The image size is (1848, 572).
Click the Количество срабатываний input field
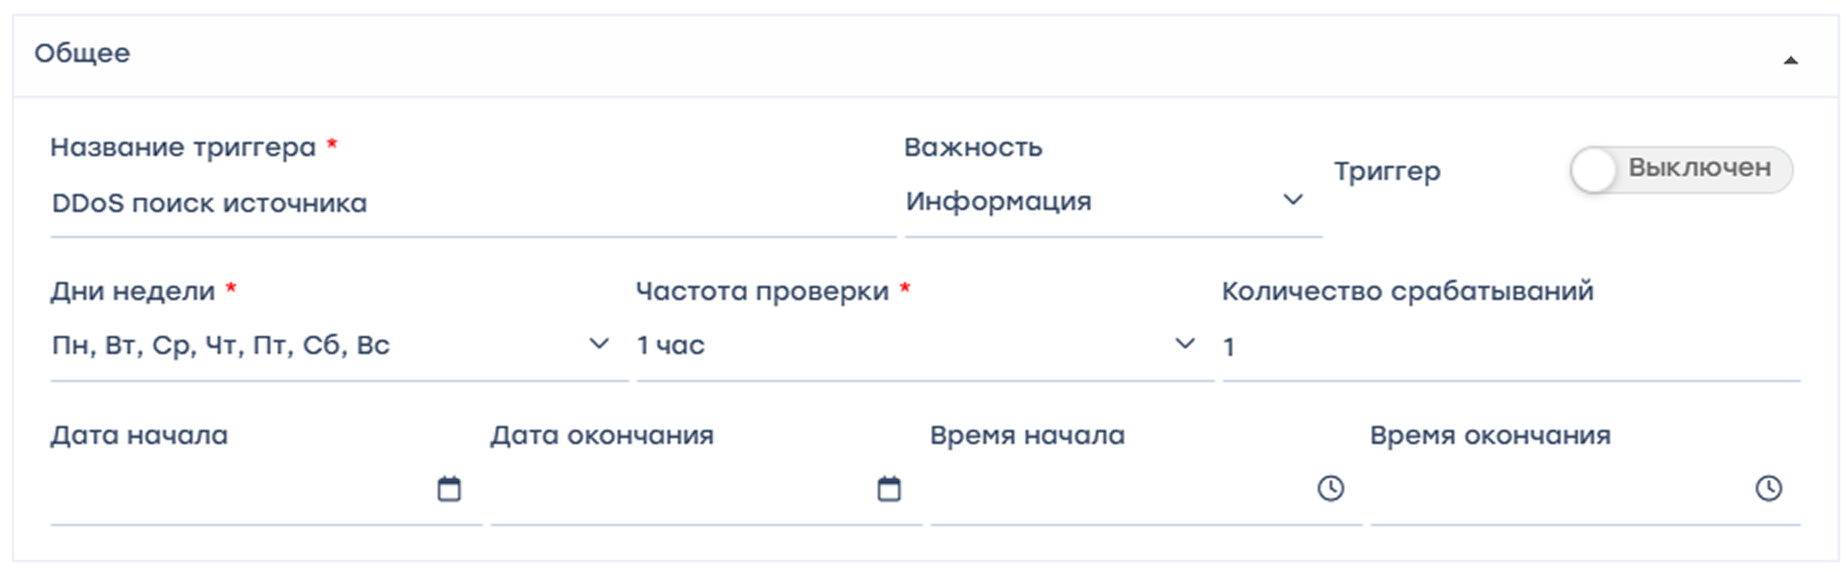[1510, 347]
